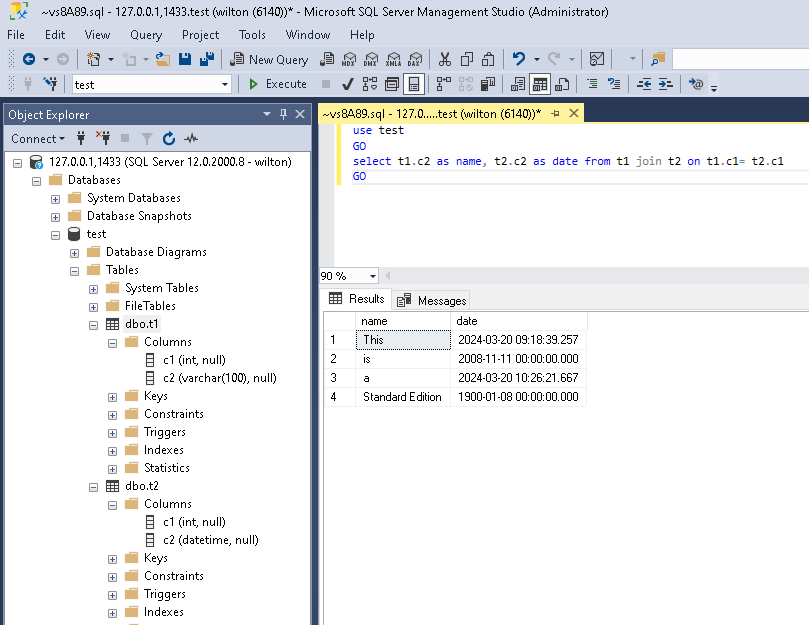Click the Display Estimated Execution Plan icon
This screenshot has width=809, height=625.
(x=369, y=84)
